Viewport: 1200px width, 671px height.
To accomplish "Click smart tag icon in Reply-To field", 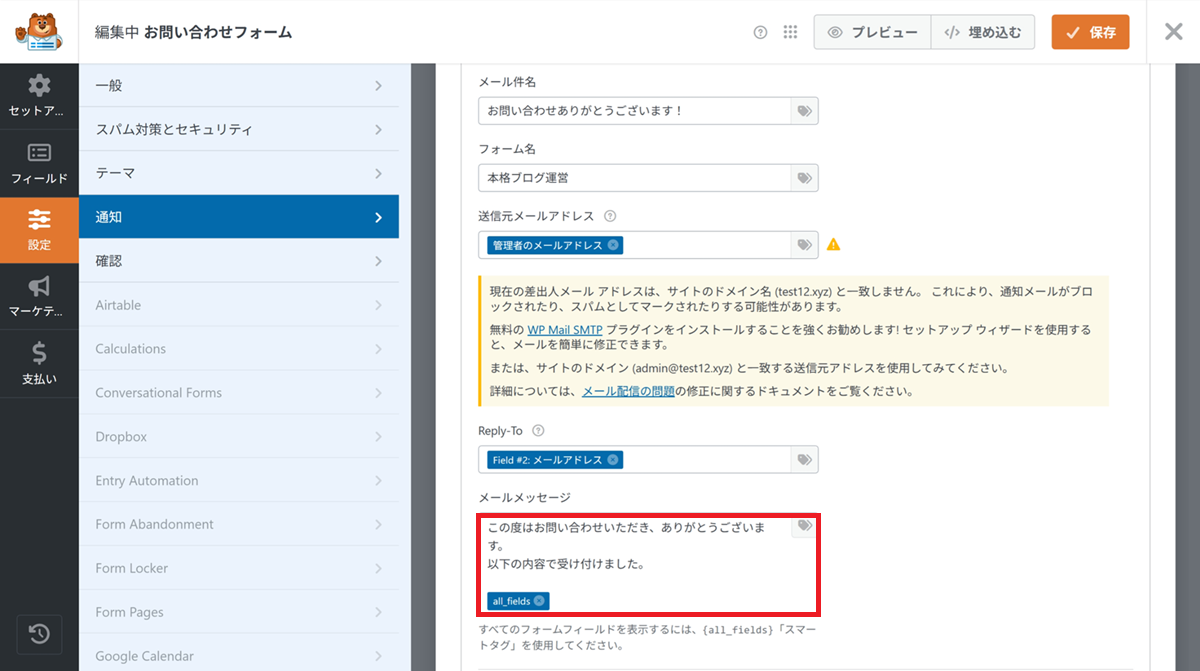I will pos(804,460).
